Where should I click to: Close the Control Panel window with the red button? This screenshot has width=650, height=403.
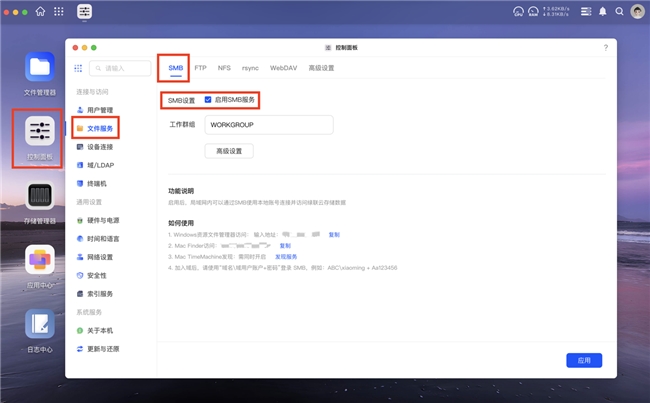pos(75,48)
